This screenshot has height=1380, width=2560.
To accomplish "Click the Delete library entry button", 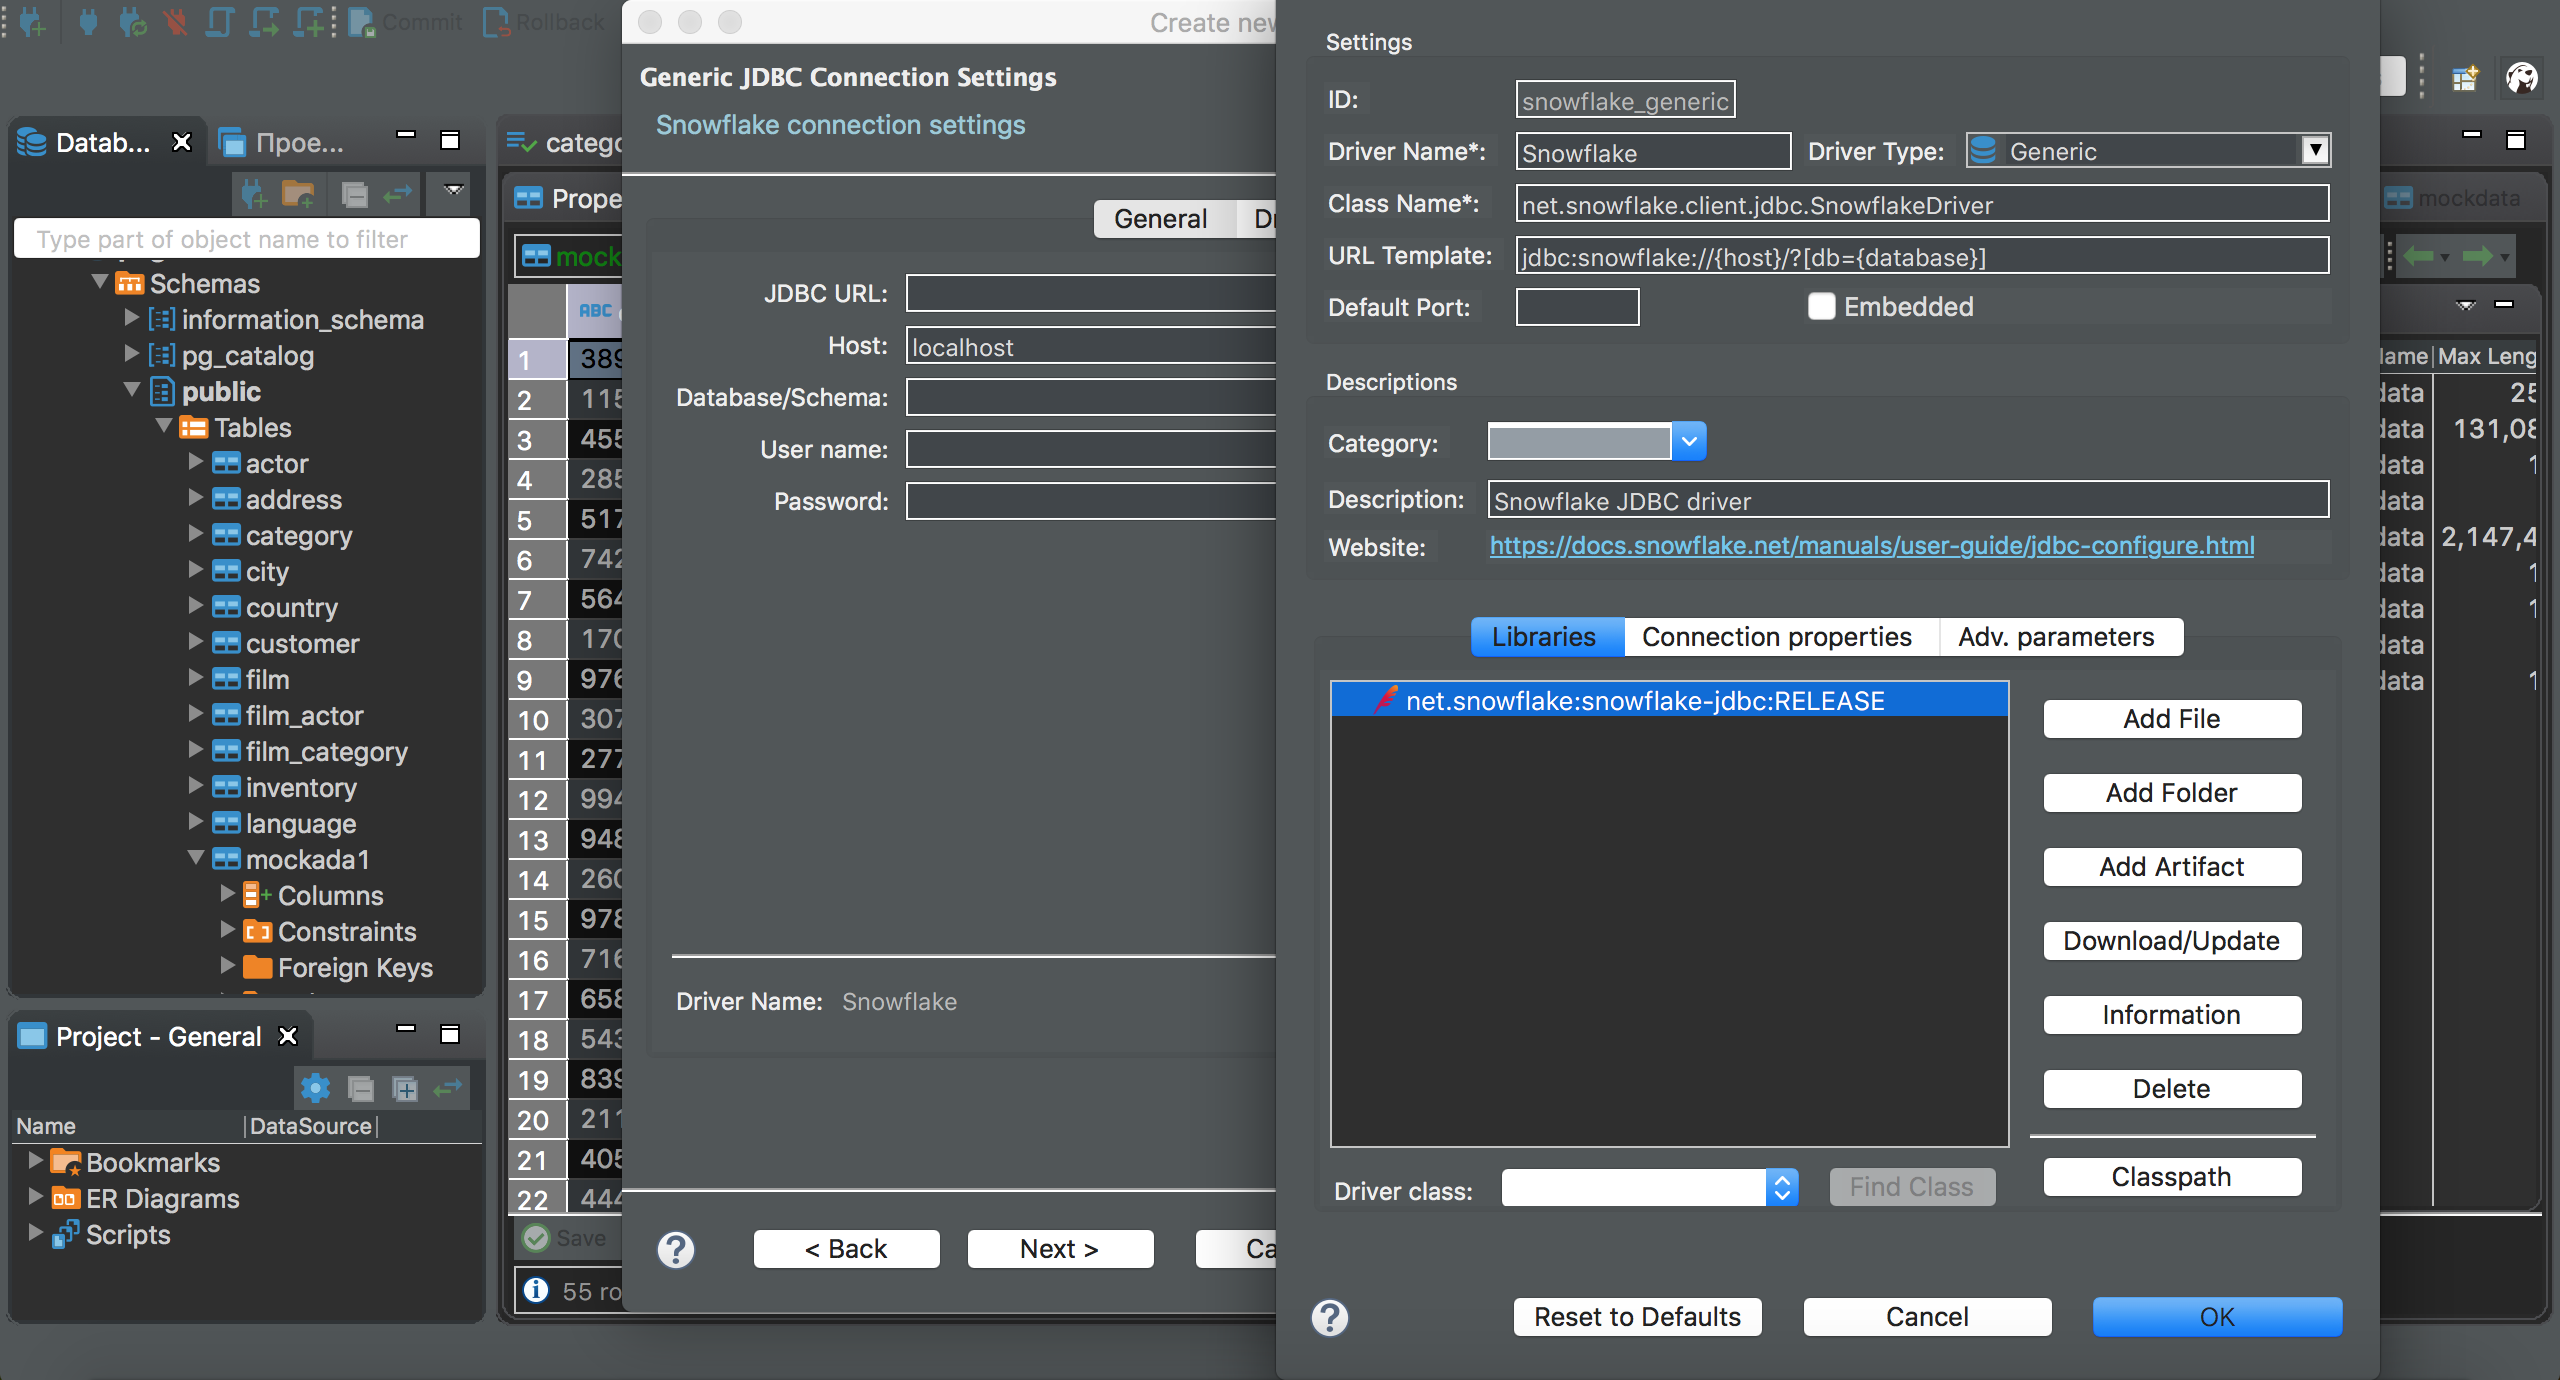I will pyautogui.click(x=2171, y=1088).
